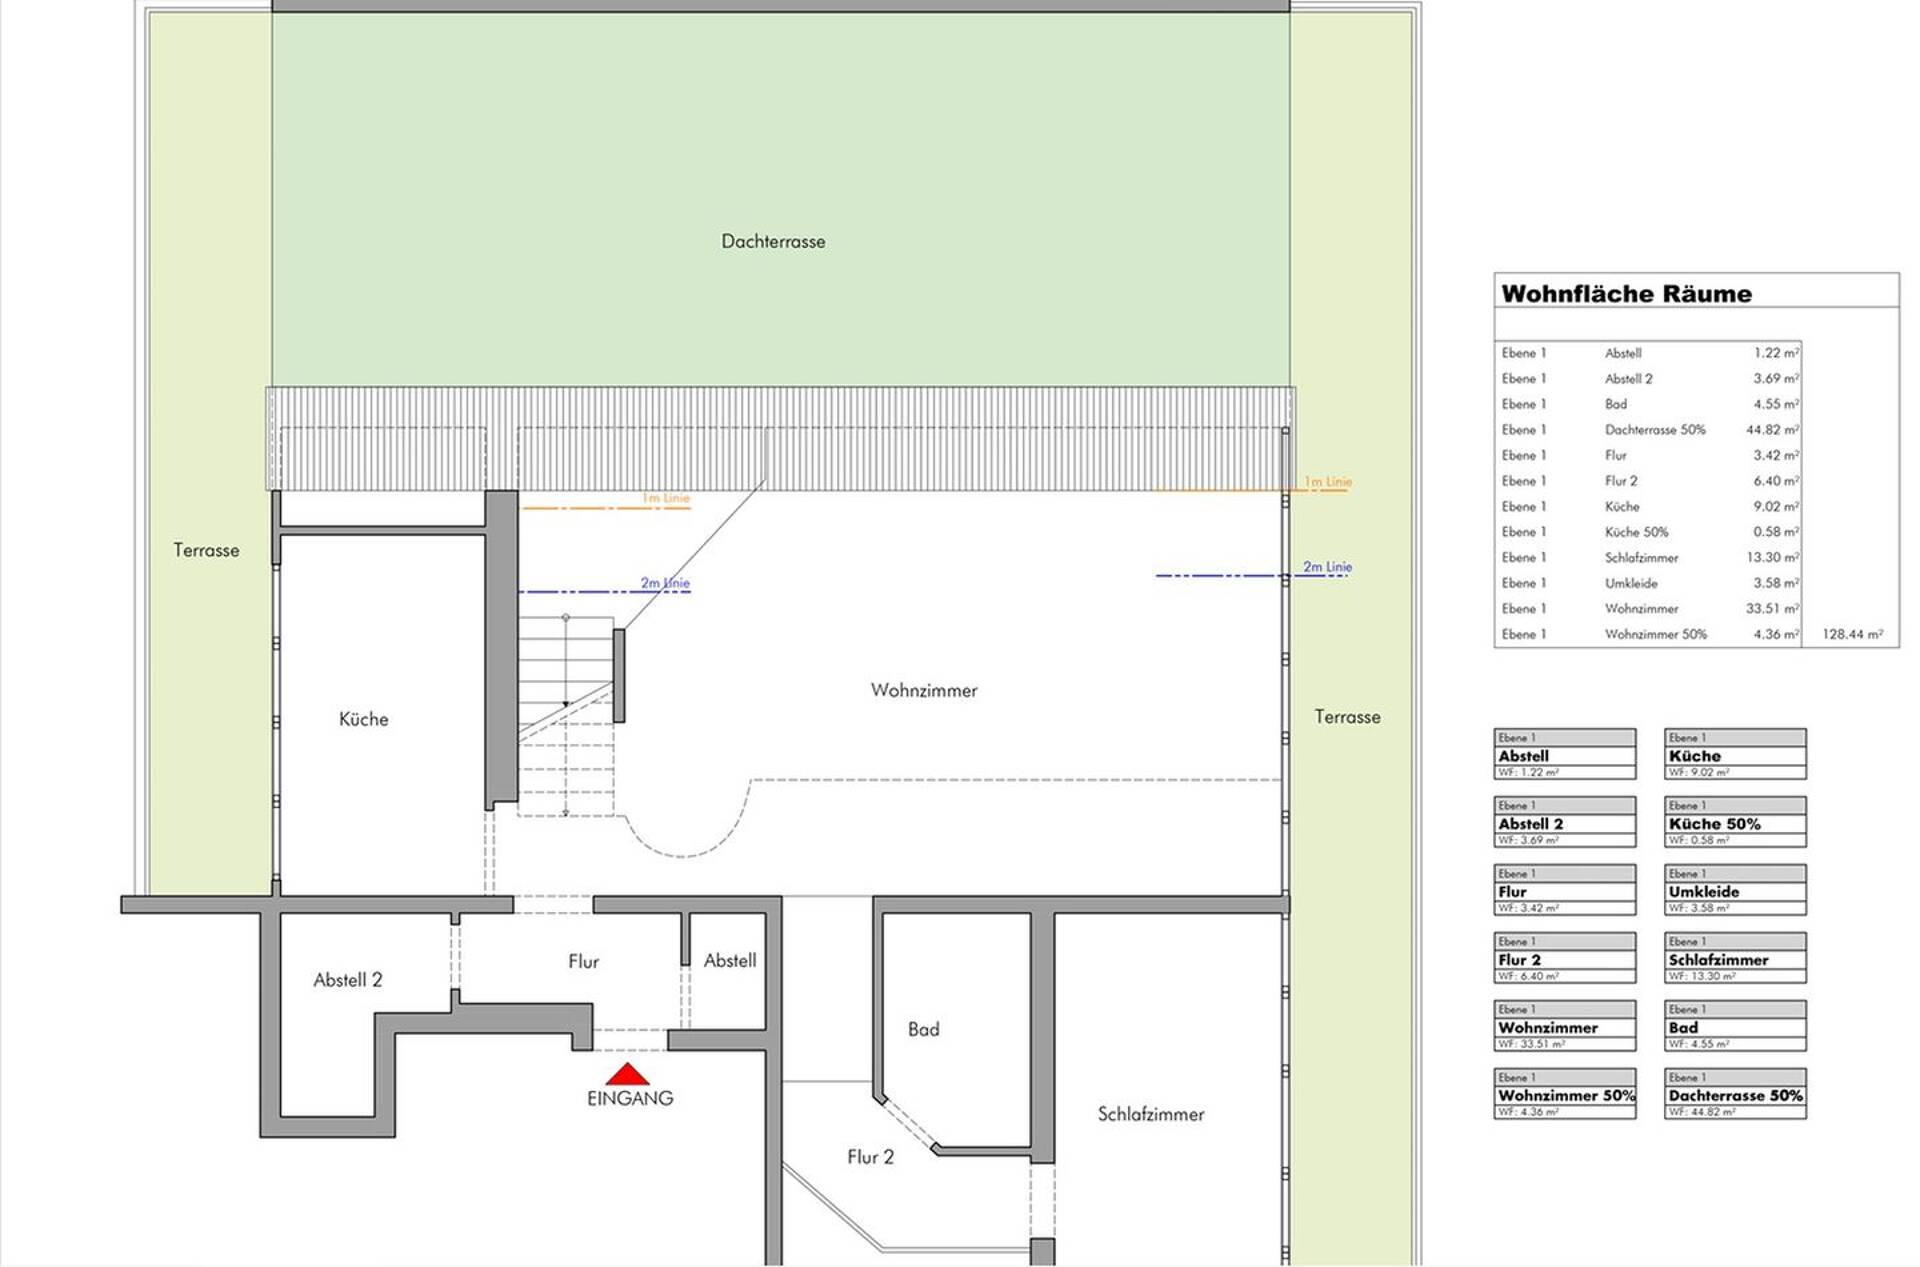Click the 44.82 m² value in the table
This screenshot has height=1267, width=1920.
(1773, 430)
